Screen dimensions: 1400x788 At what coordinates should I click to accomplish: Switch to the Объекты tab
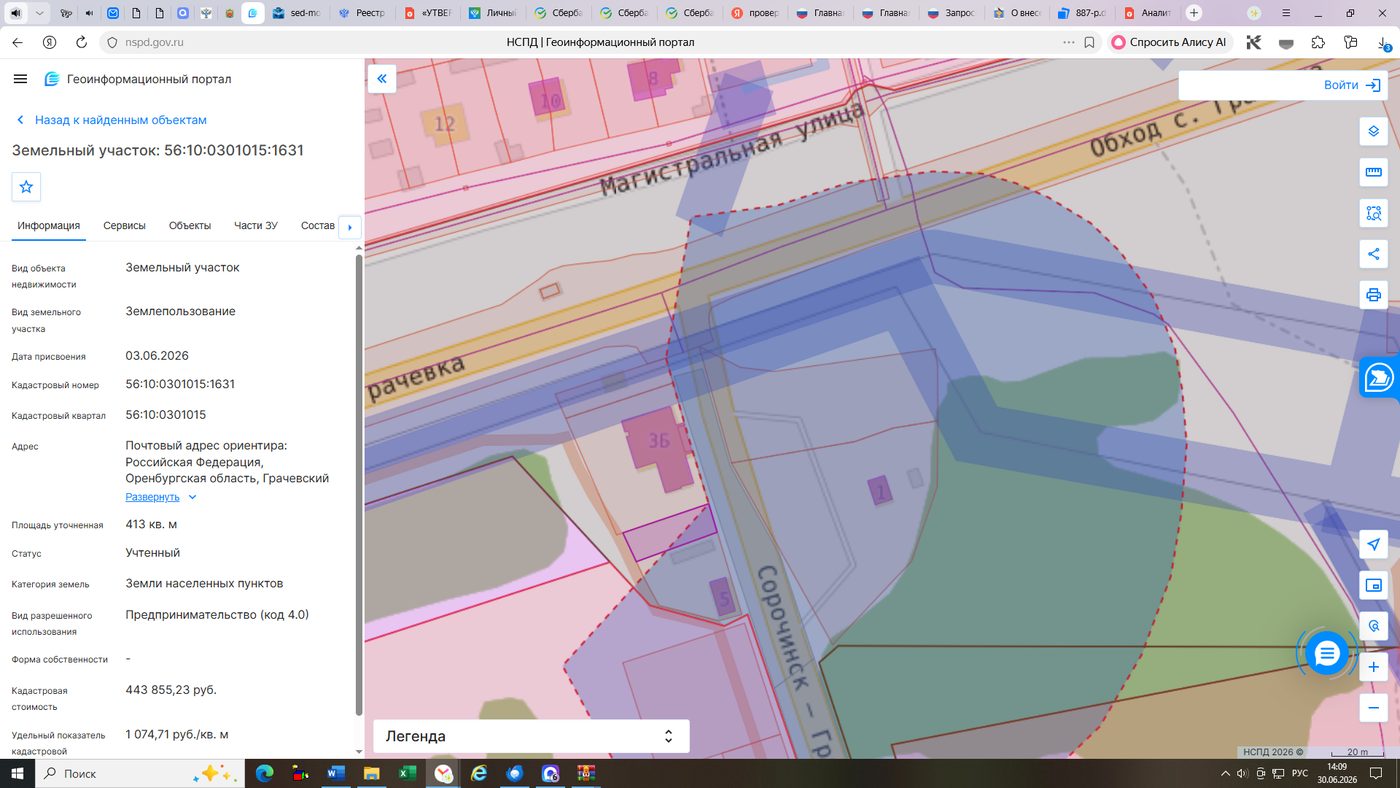(190, 226)
